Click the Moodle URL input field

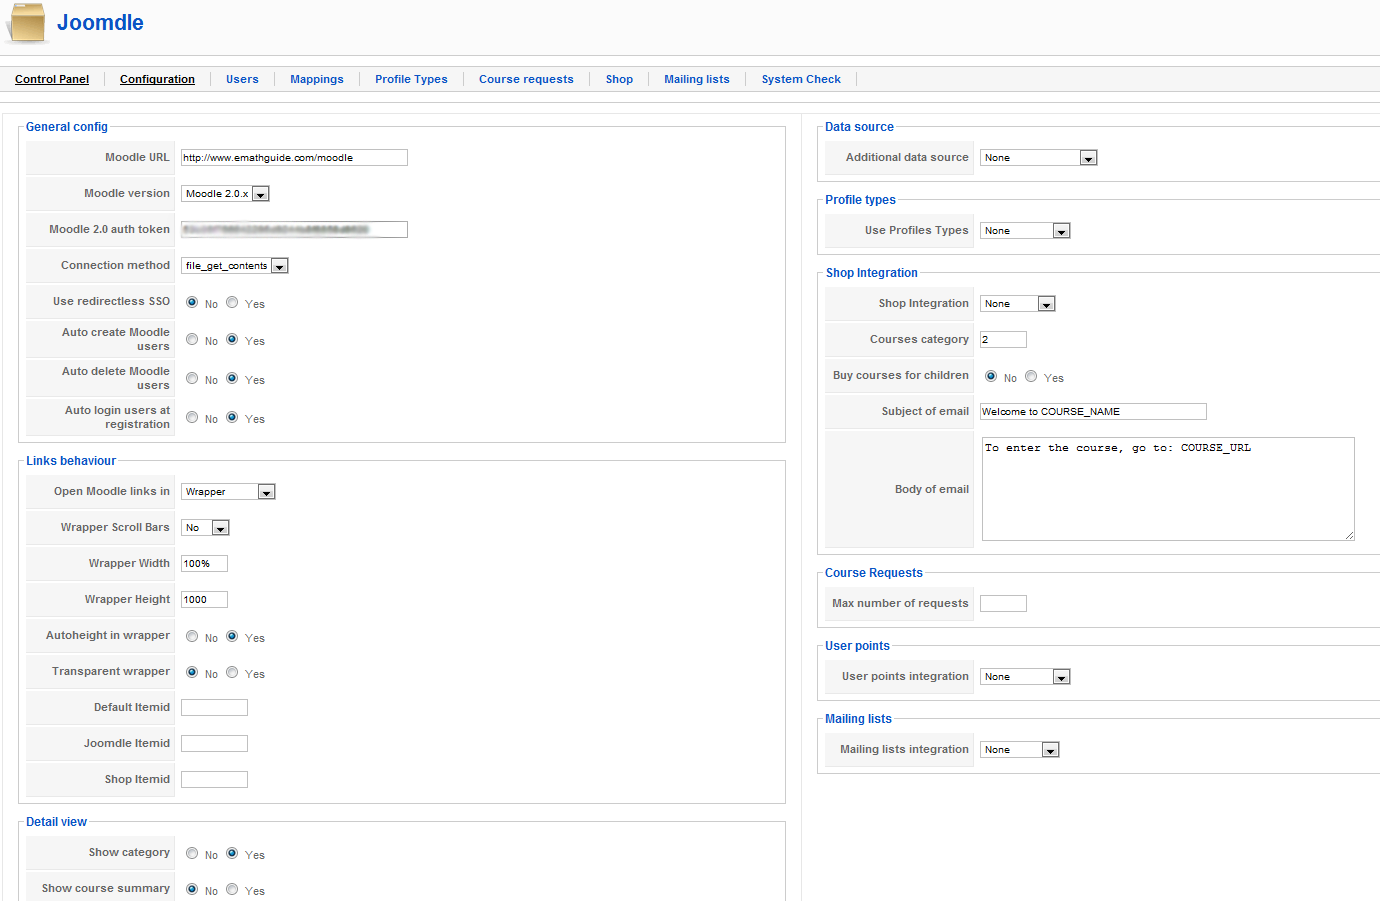tap(294, 157)
